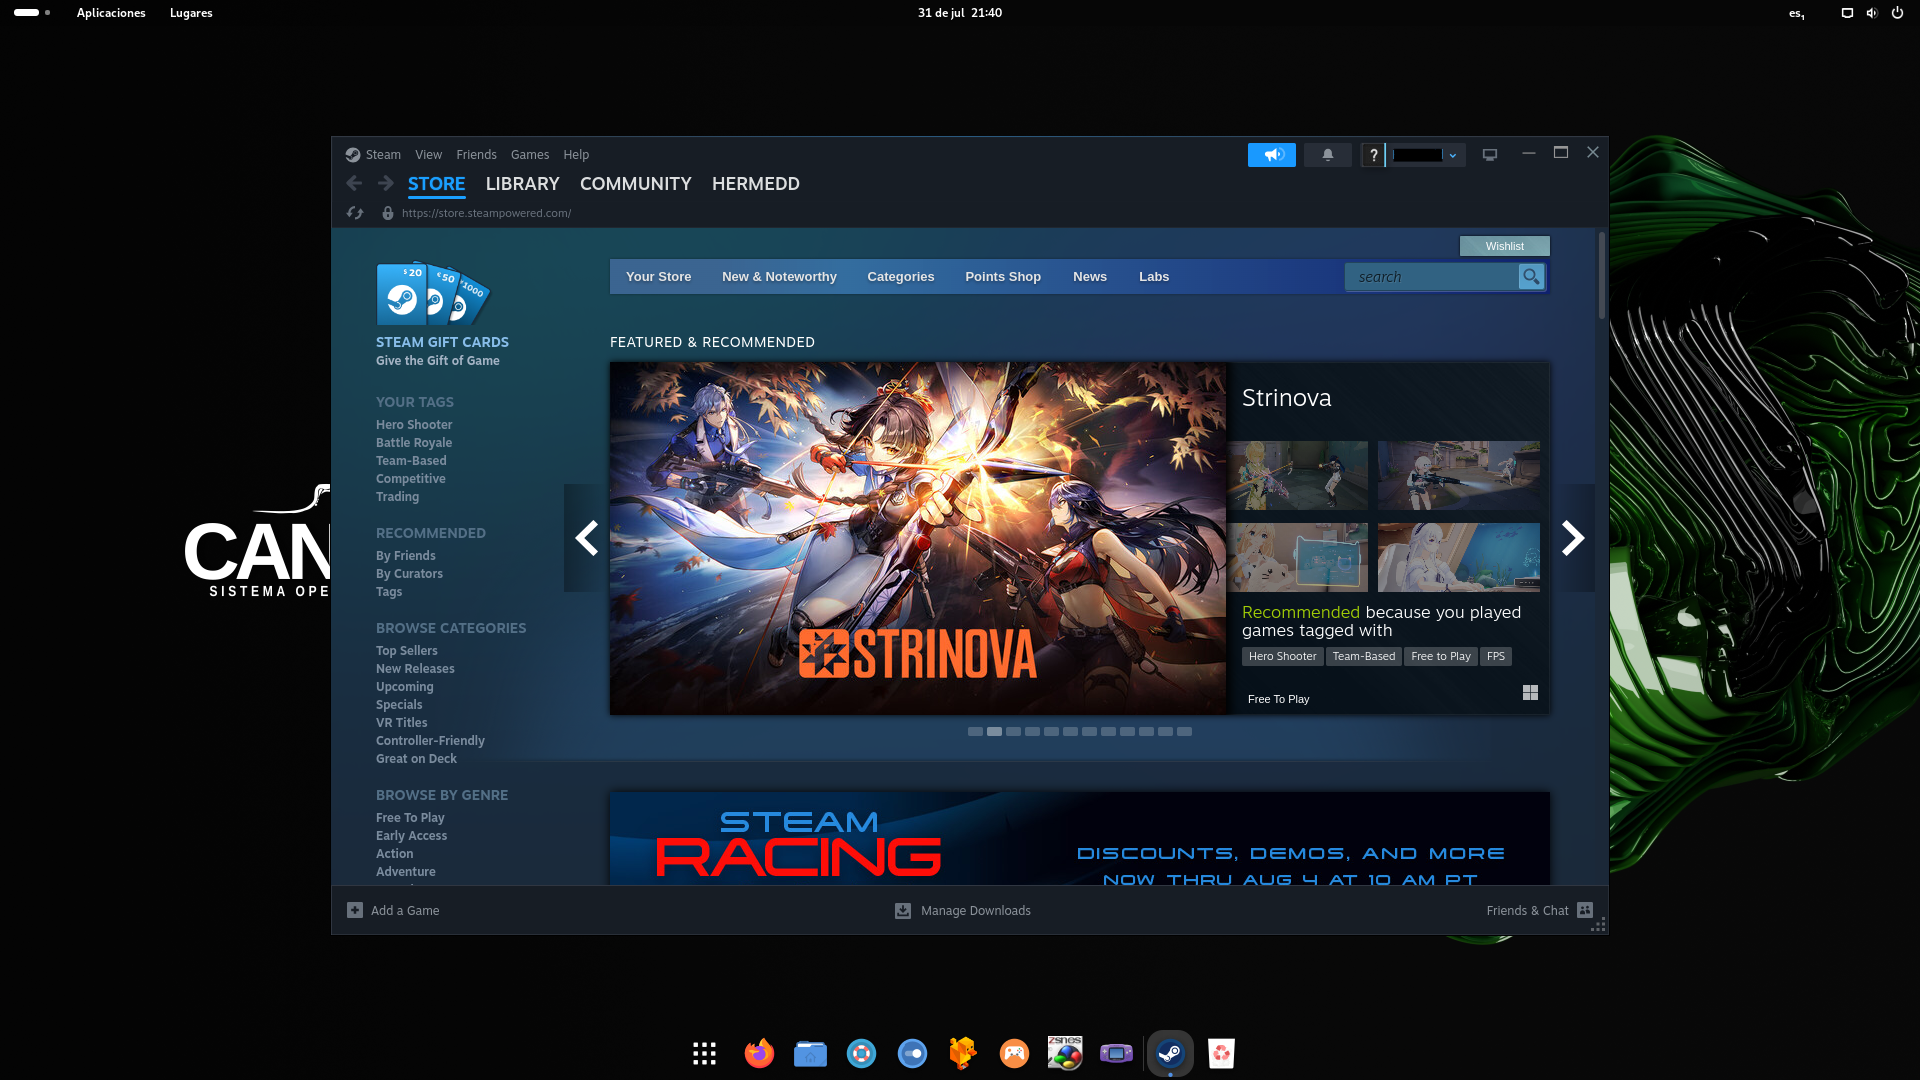The width and height of the screenshot is (1920, 1080).
Task: Open Recommended By Curators link
Action: 409,574
